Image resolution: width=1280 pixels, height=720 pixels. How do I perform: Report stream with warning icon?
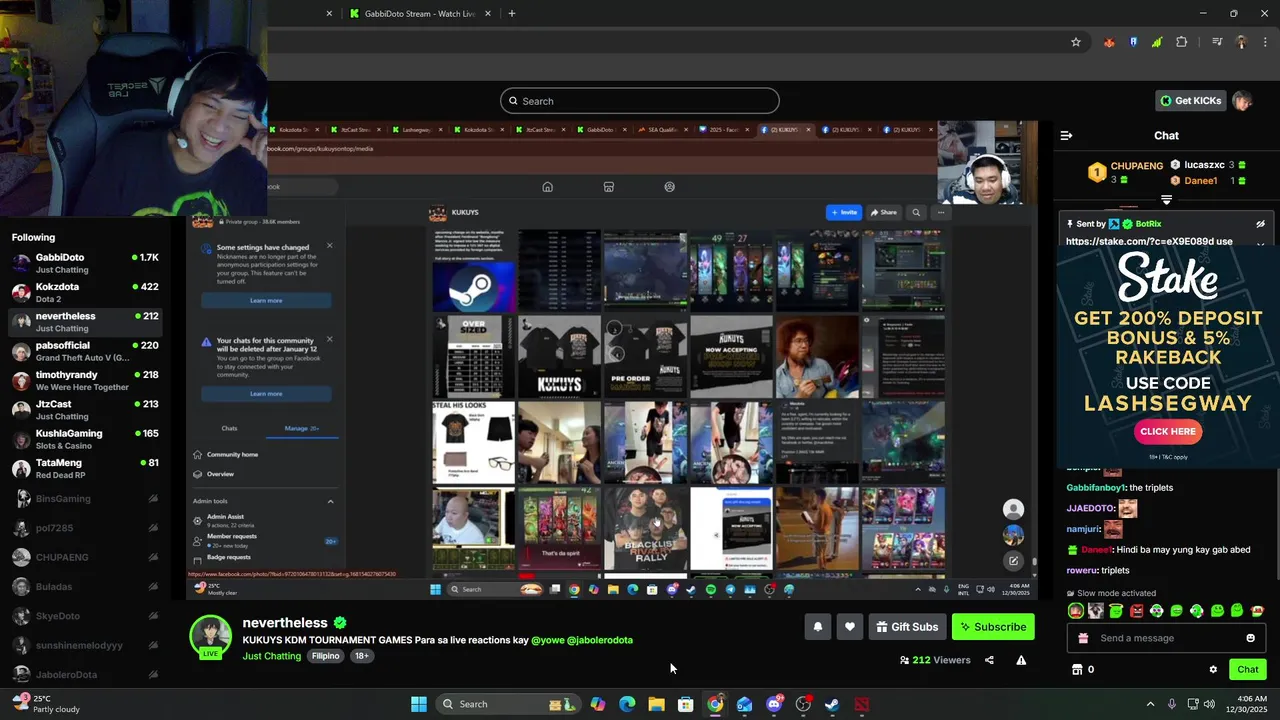pyautogui.click(x=1021, y=660)
